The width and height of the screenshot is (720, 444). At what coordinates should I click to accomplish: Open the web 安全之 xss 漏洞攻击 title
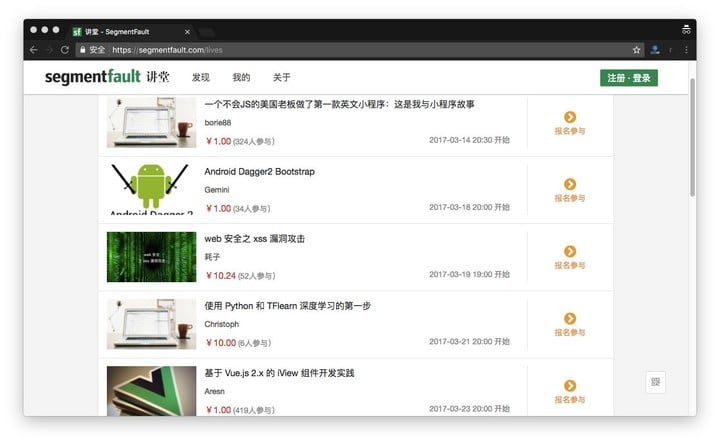[x=254, y=239]
